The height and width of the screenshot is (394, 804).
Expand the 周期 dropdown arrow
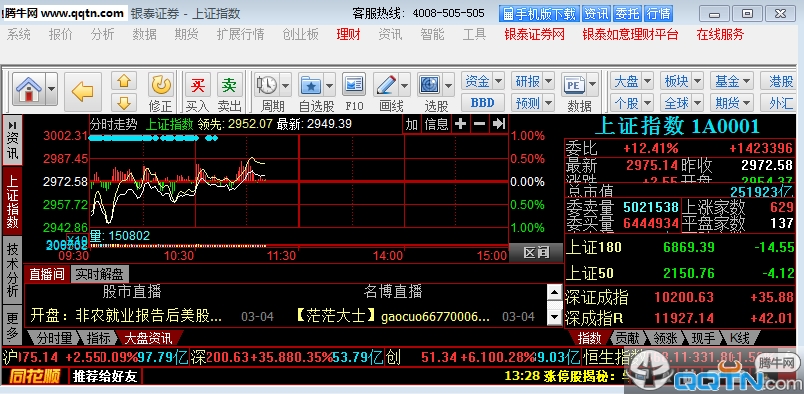click(285, 85)
